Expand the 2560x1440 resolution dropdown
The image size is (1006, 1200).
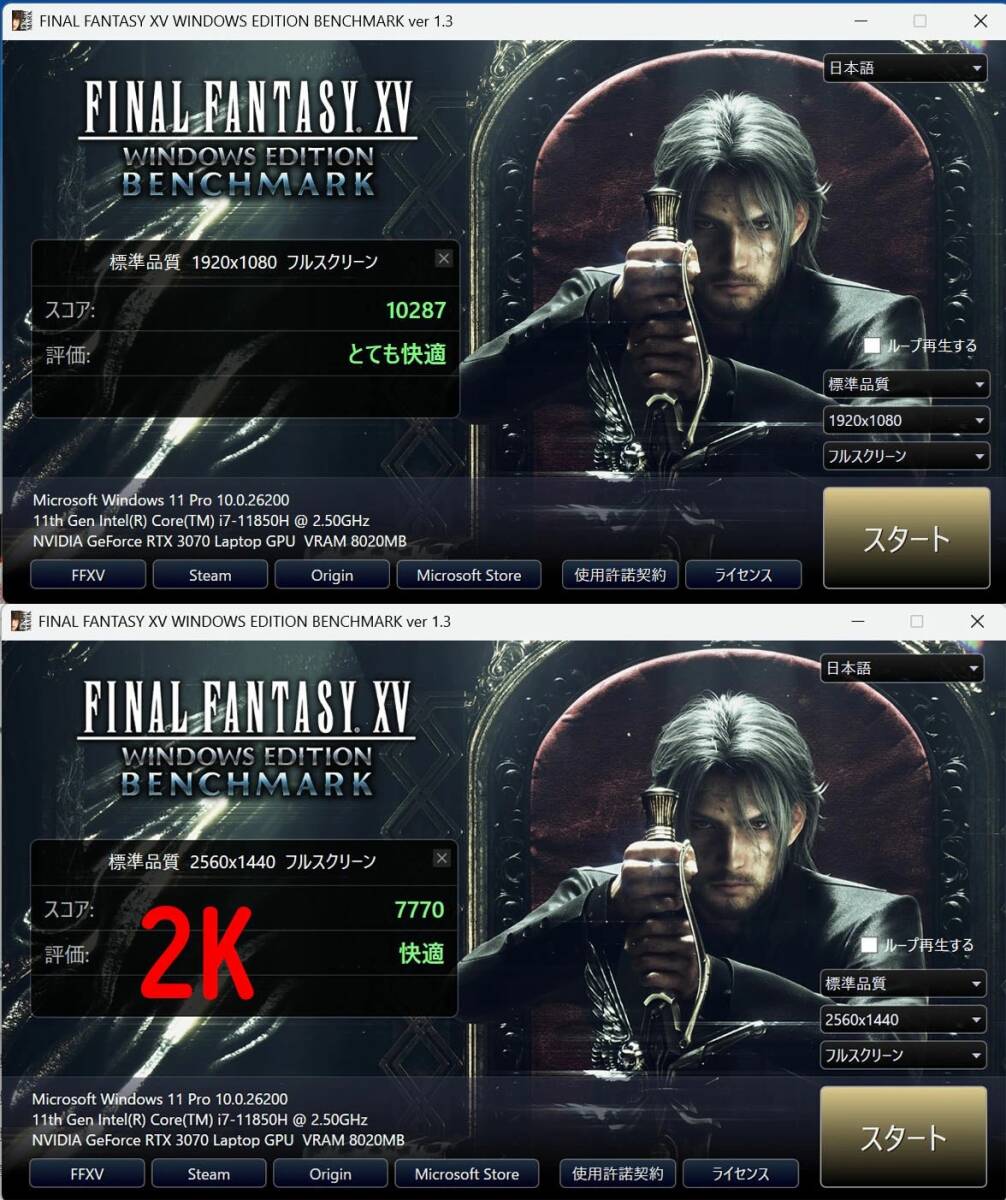coord(903,1019)
